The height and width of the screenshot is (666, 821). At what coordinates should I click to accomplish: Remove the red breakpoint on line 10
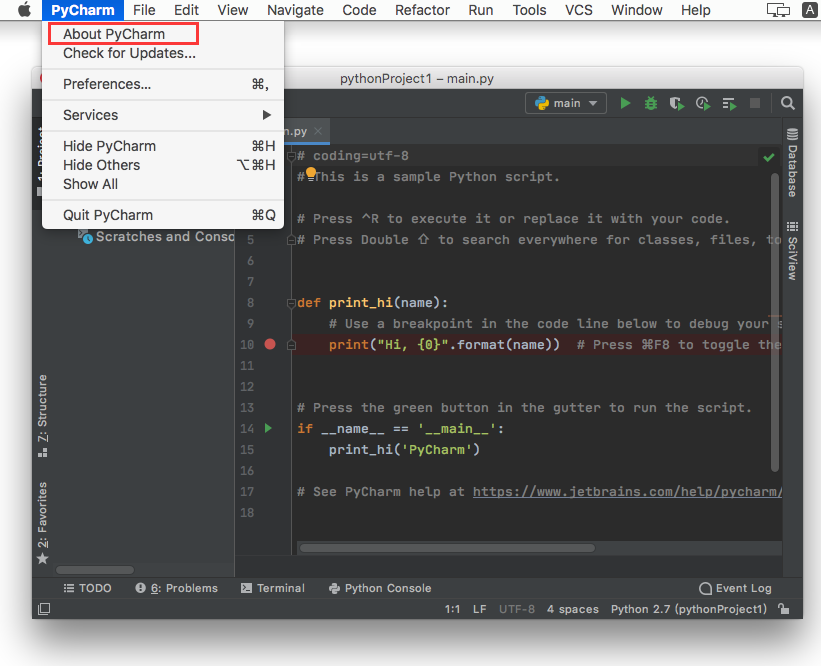pyautogui.click(x=269, y=344)
